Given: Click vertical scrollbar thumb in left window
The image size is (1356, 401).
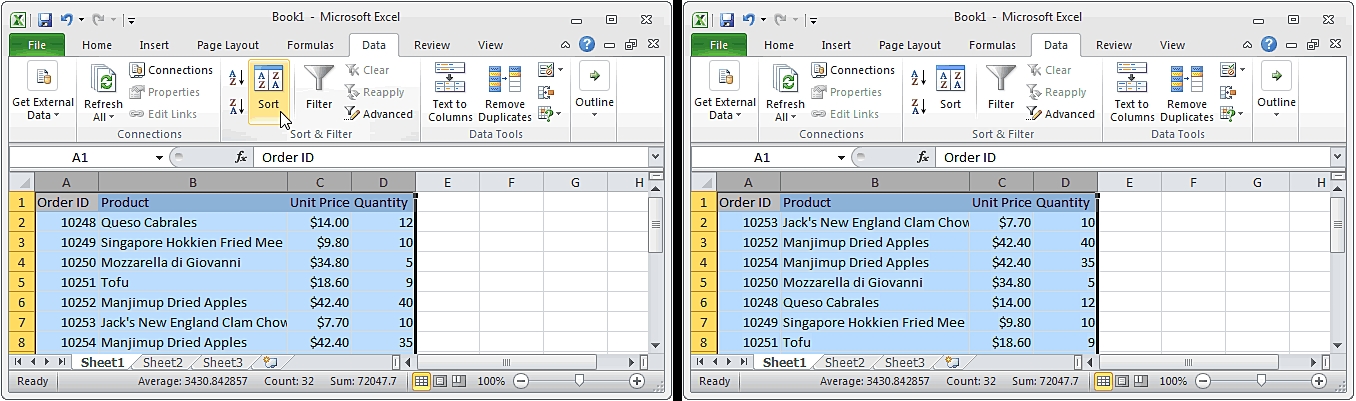Looking at the screenshot, I should (655, 224).
